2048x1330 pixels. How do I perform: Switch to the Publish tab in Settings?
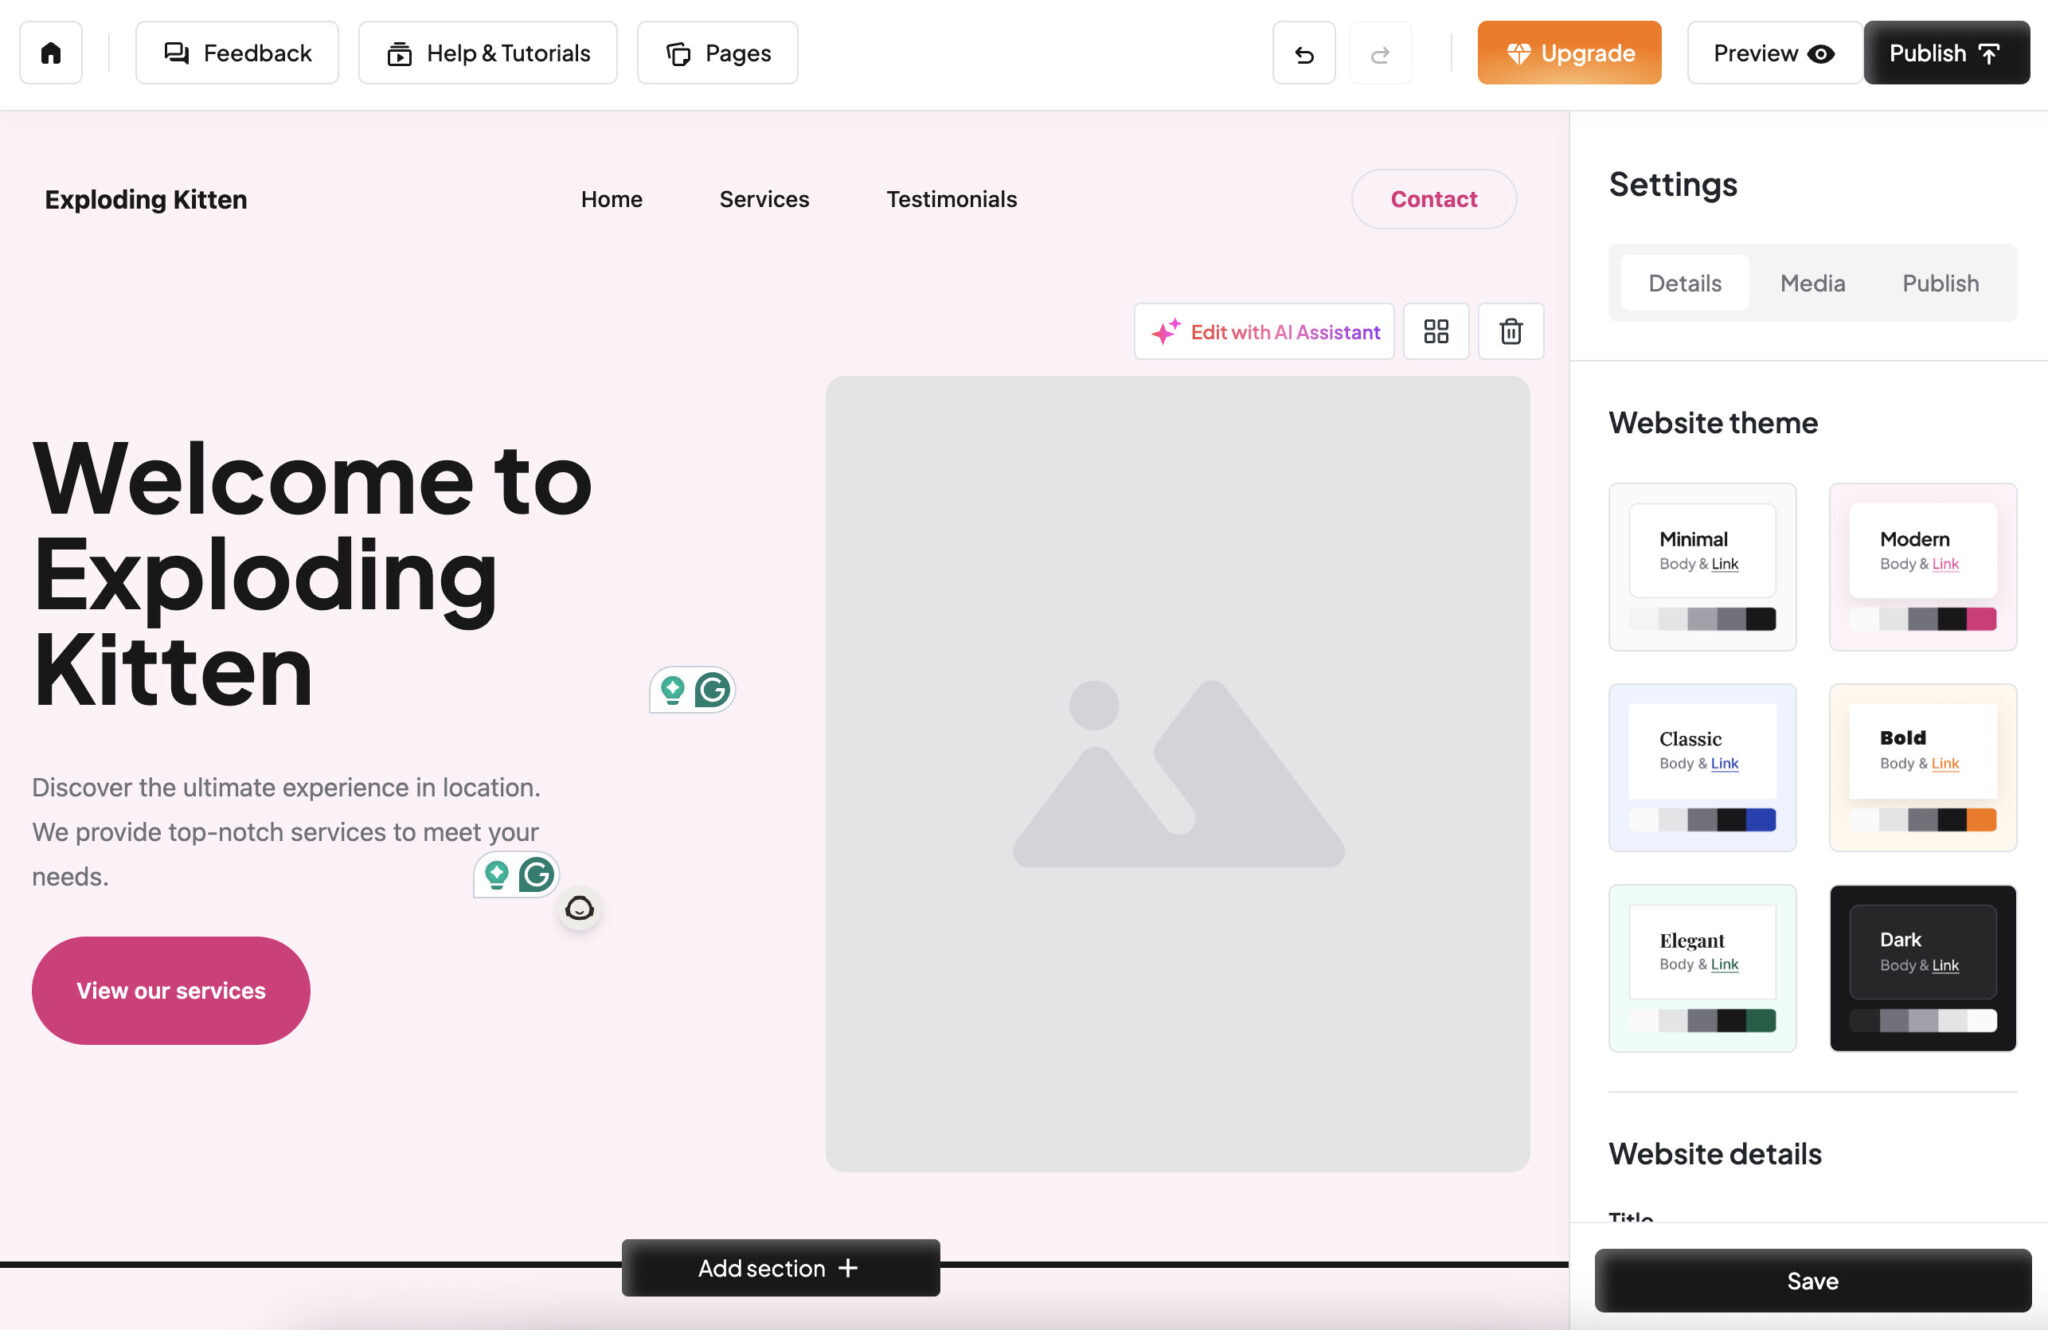[x=1939, y=283]
